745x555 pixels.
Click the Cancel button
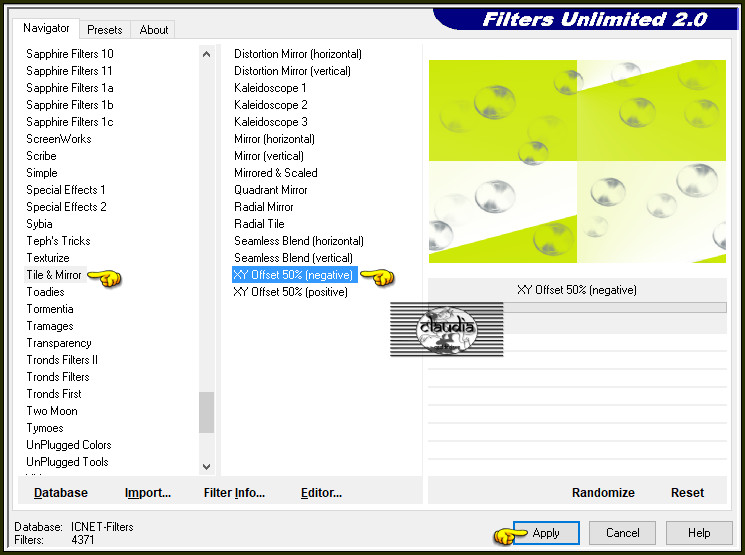coord(622,533)
